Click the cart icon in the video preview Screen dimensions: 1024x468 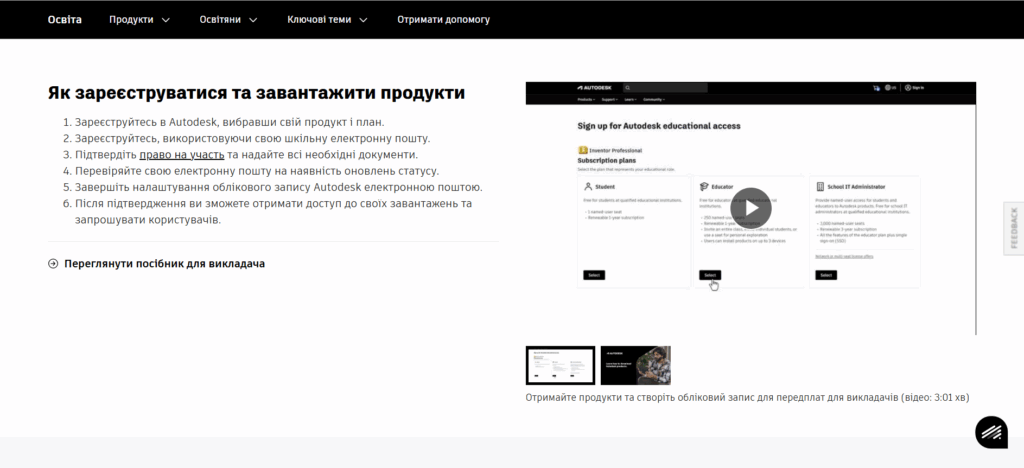coord(876,88)
